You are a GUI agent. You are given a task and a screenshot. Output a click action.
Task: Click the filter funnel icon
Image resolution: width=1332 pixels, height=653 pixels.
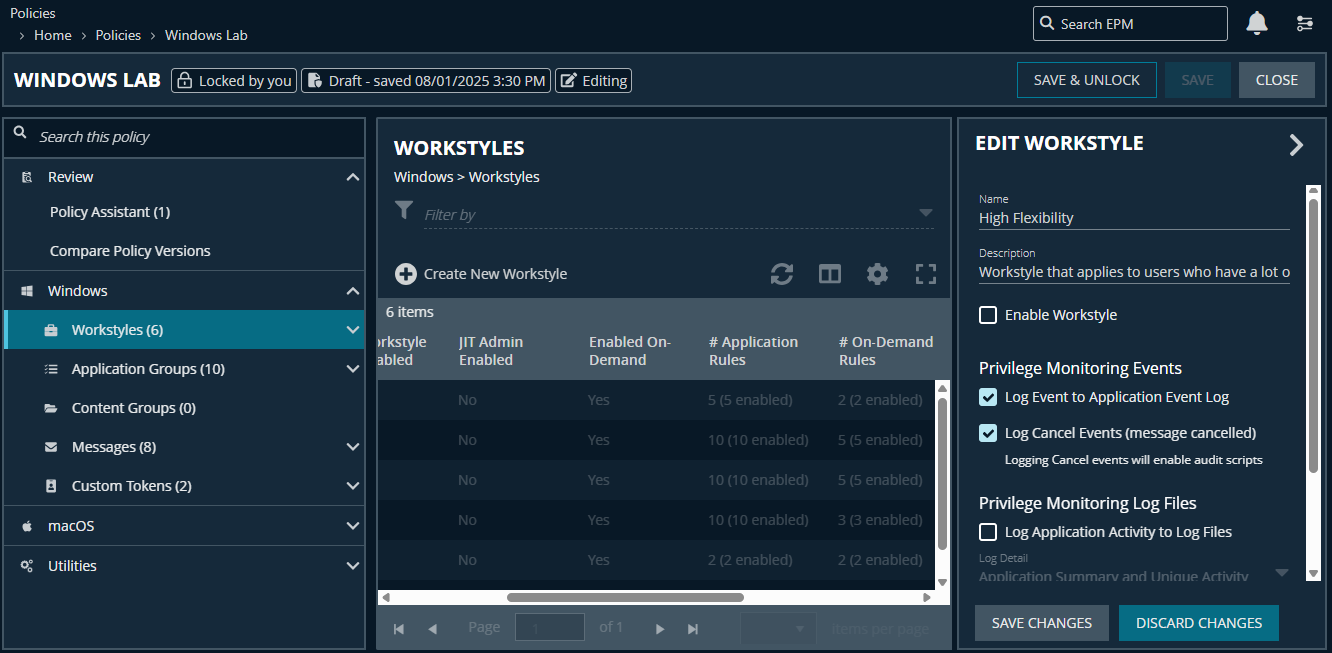(x=403, y=210)
